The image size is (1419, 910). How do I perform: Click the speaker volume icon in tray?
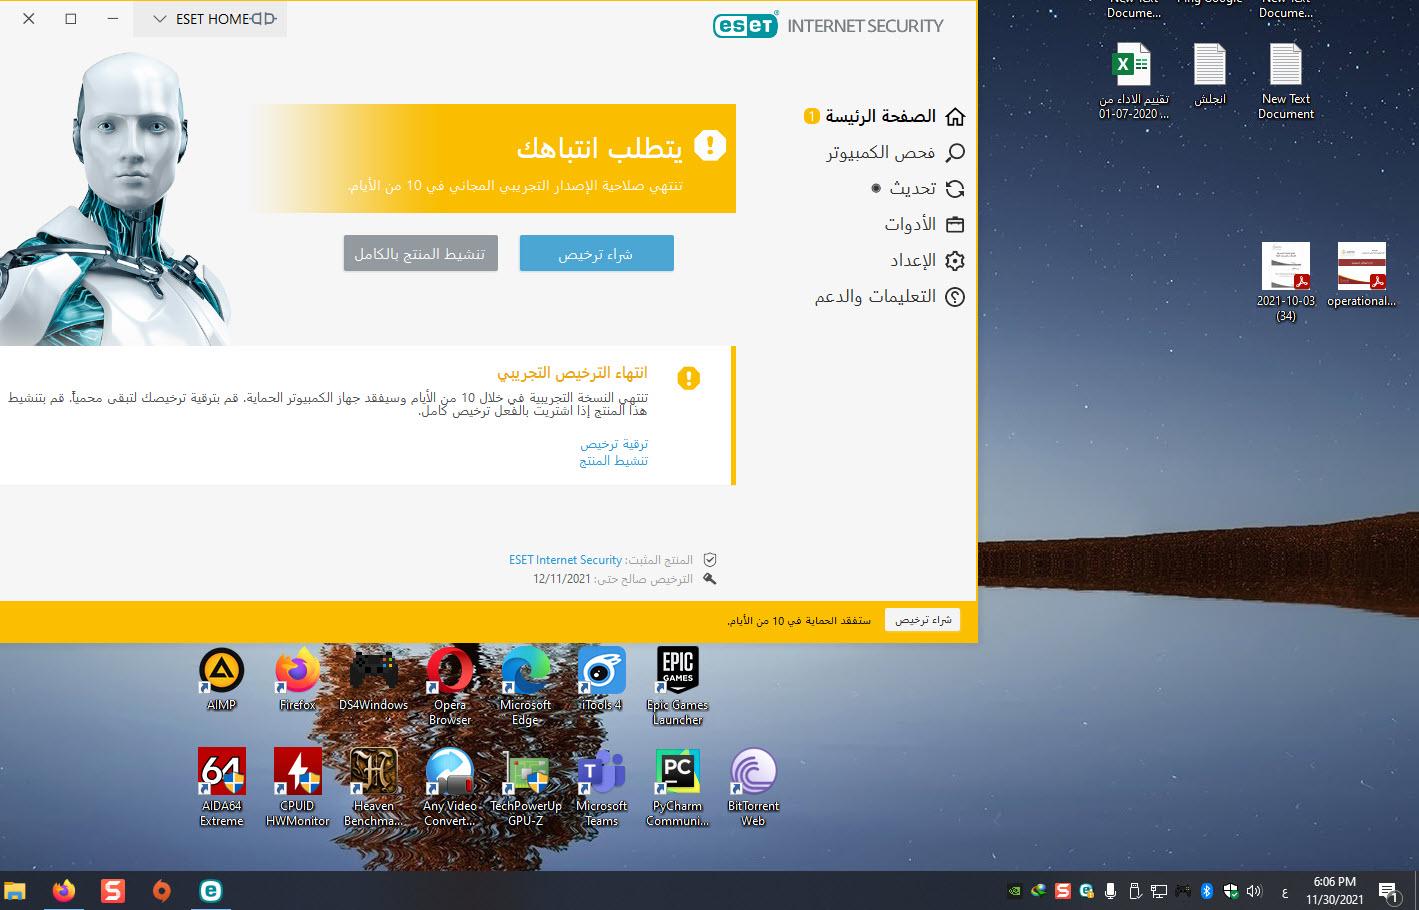point(1255,890)
